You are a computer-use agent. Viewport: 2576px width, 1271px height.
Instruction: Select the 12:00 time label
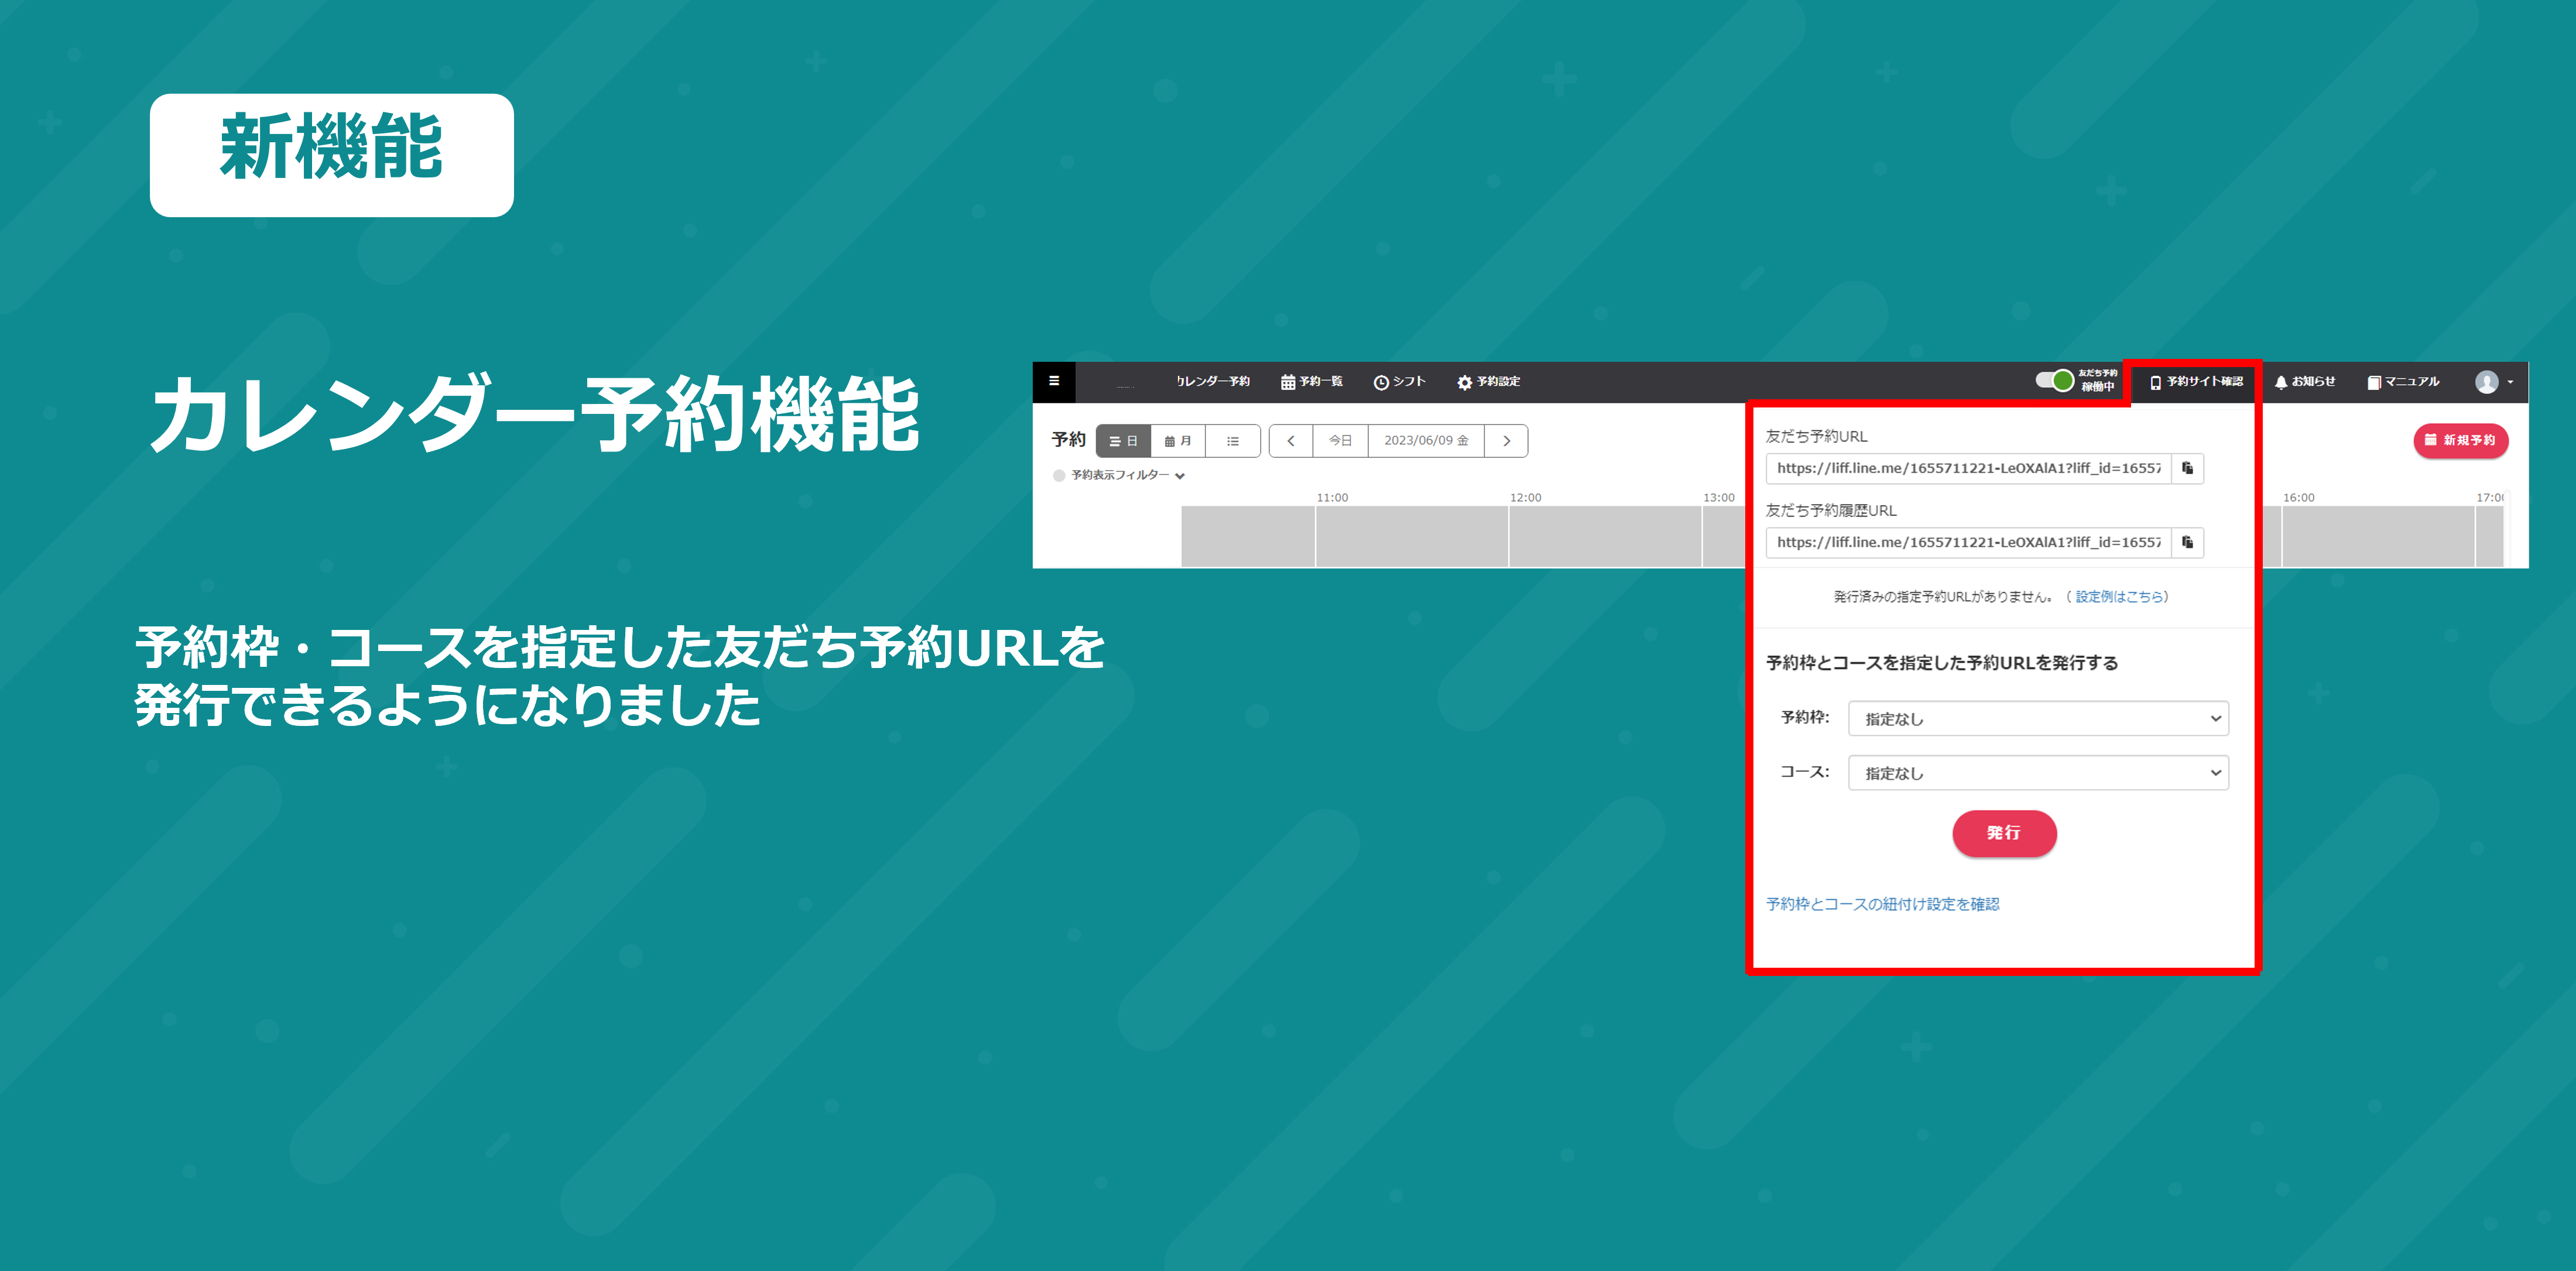(1525, 497)
